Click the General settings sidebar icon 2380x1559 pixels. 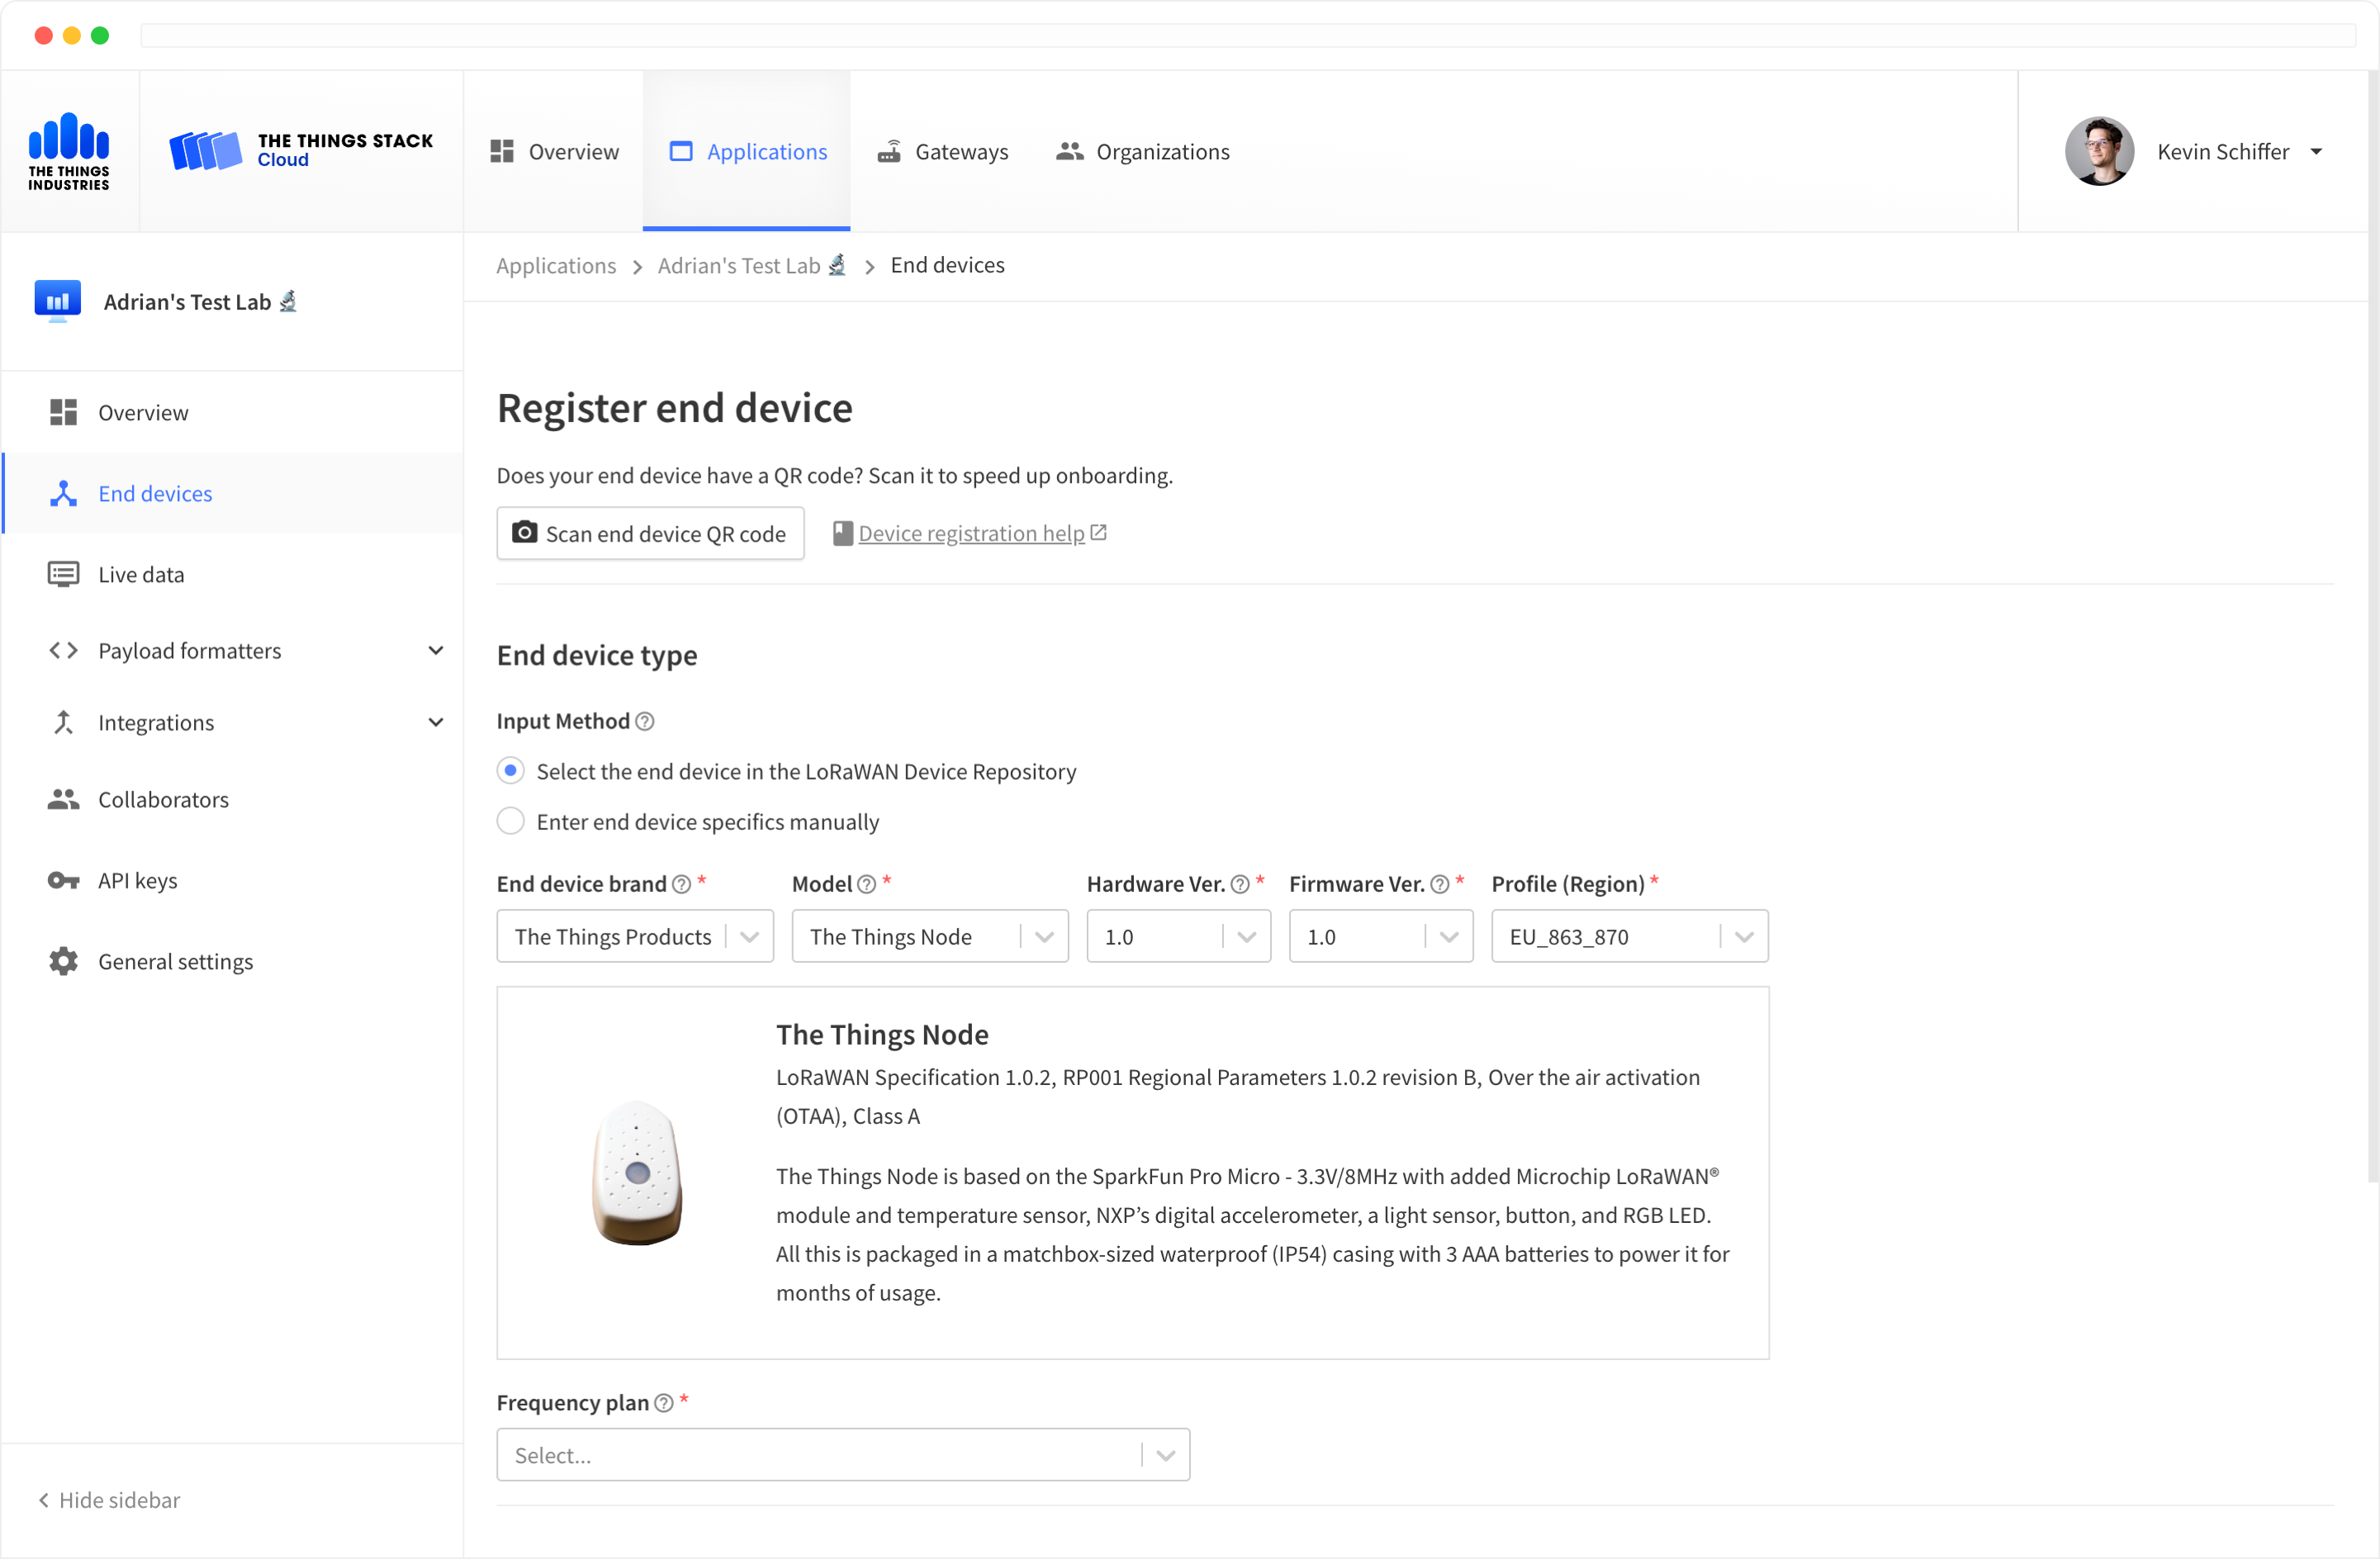[x=61, y=960]
